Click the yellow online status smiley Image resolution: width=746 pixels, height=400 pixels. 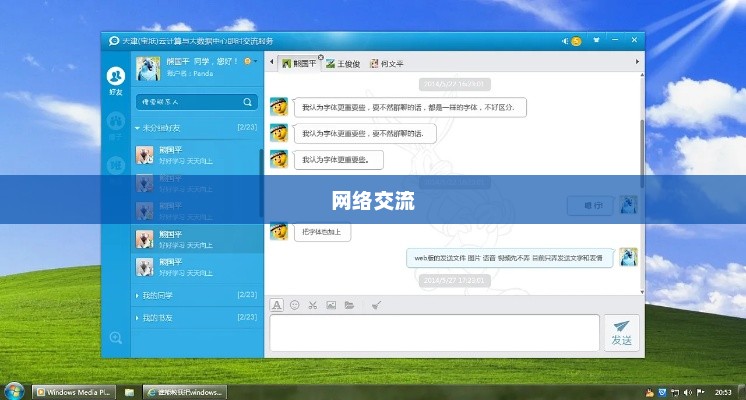click(x=247, y=61)
